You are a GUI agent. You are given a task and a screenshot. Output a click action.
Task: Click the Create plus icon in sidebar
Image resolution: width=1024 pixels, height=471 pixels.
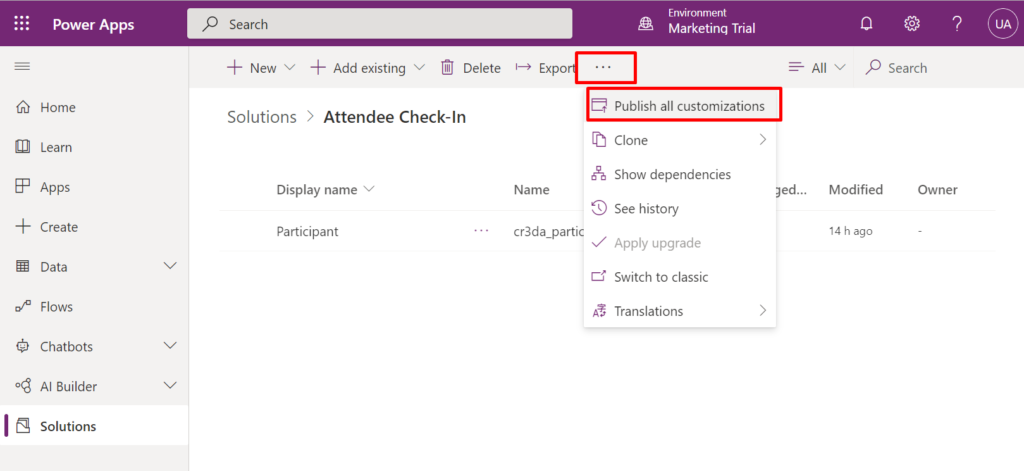[22, 227]
